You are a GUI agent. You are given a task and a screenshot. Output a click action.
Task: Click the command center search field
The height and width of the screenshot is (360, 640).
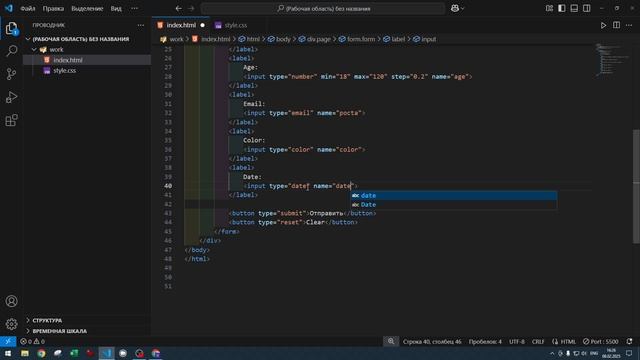click(x=323, y=8)
